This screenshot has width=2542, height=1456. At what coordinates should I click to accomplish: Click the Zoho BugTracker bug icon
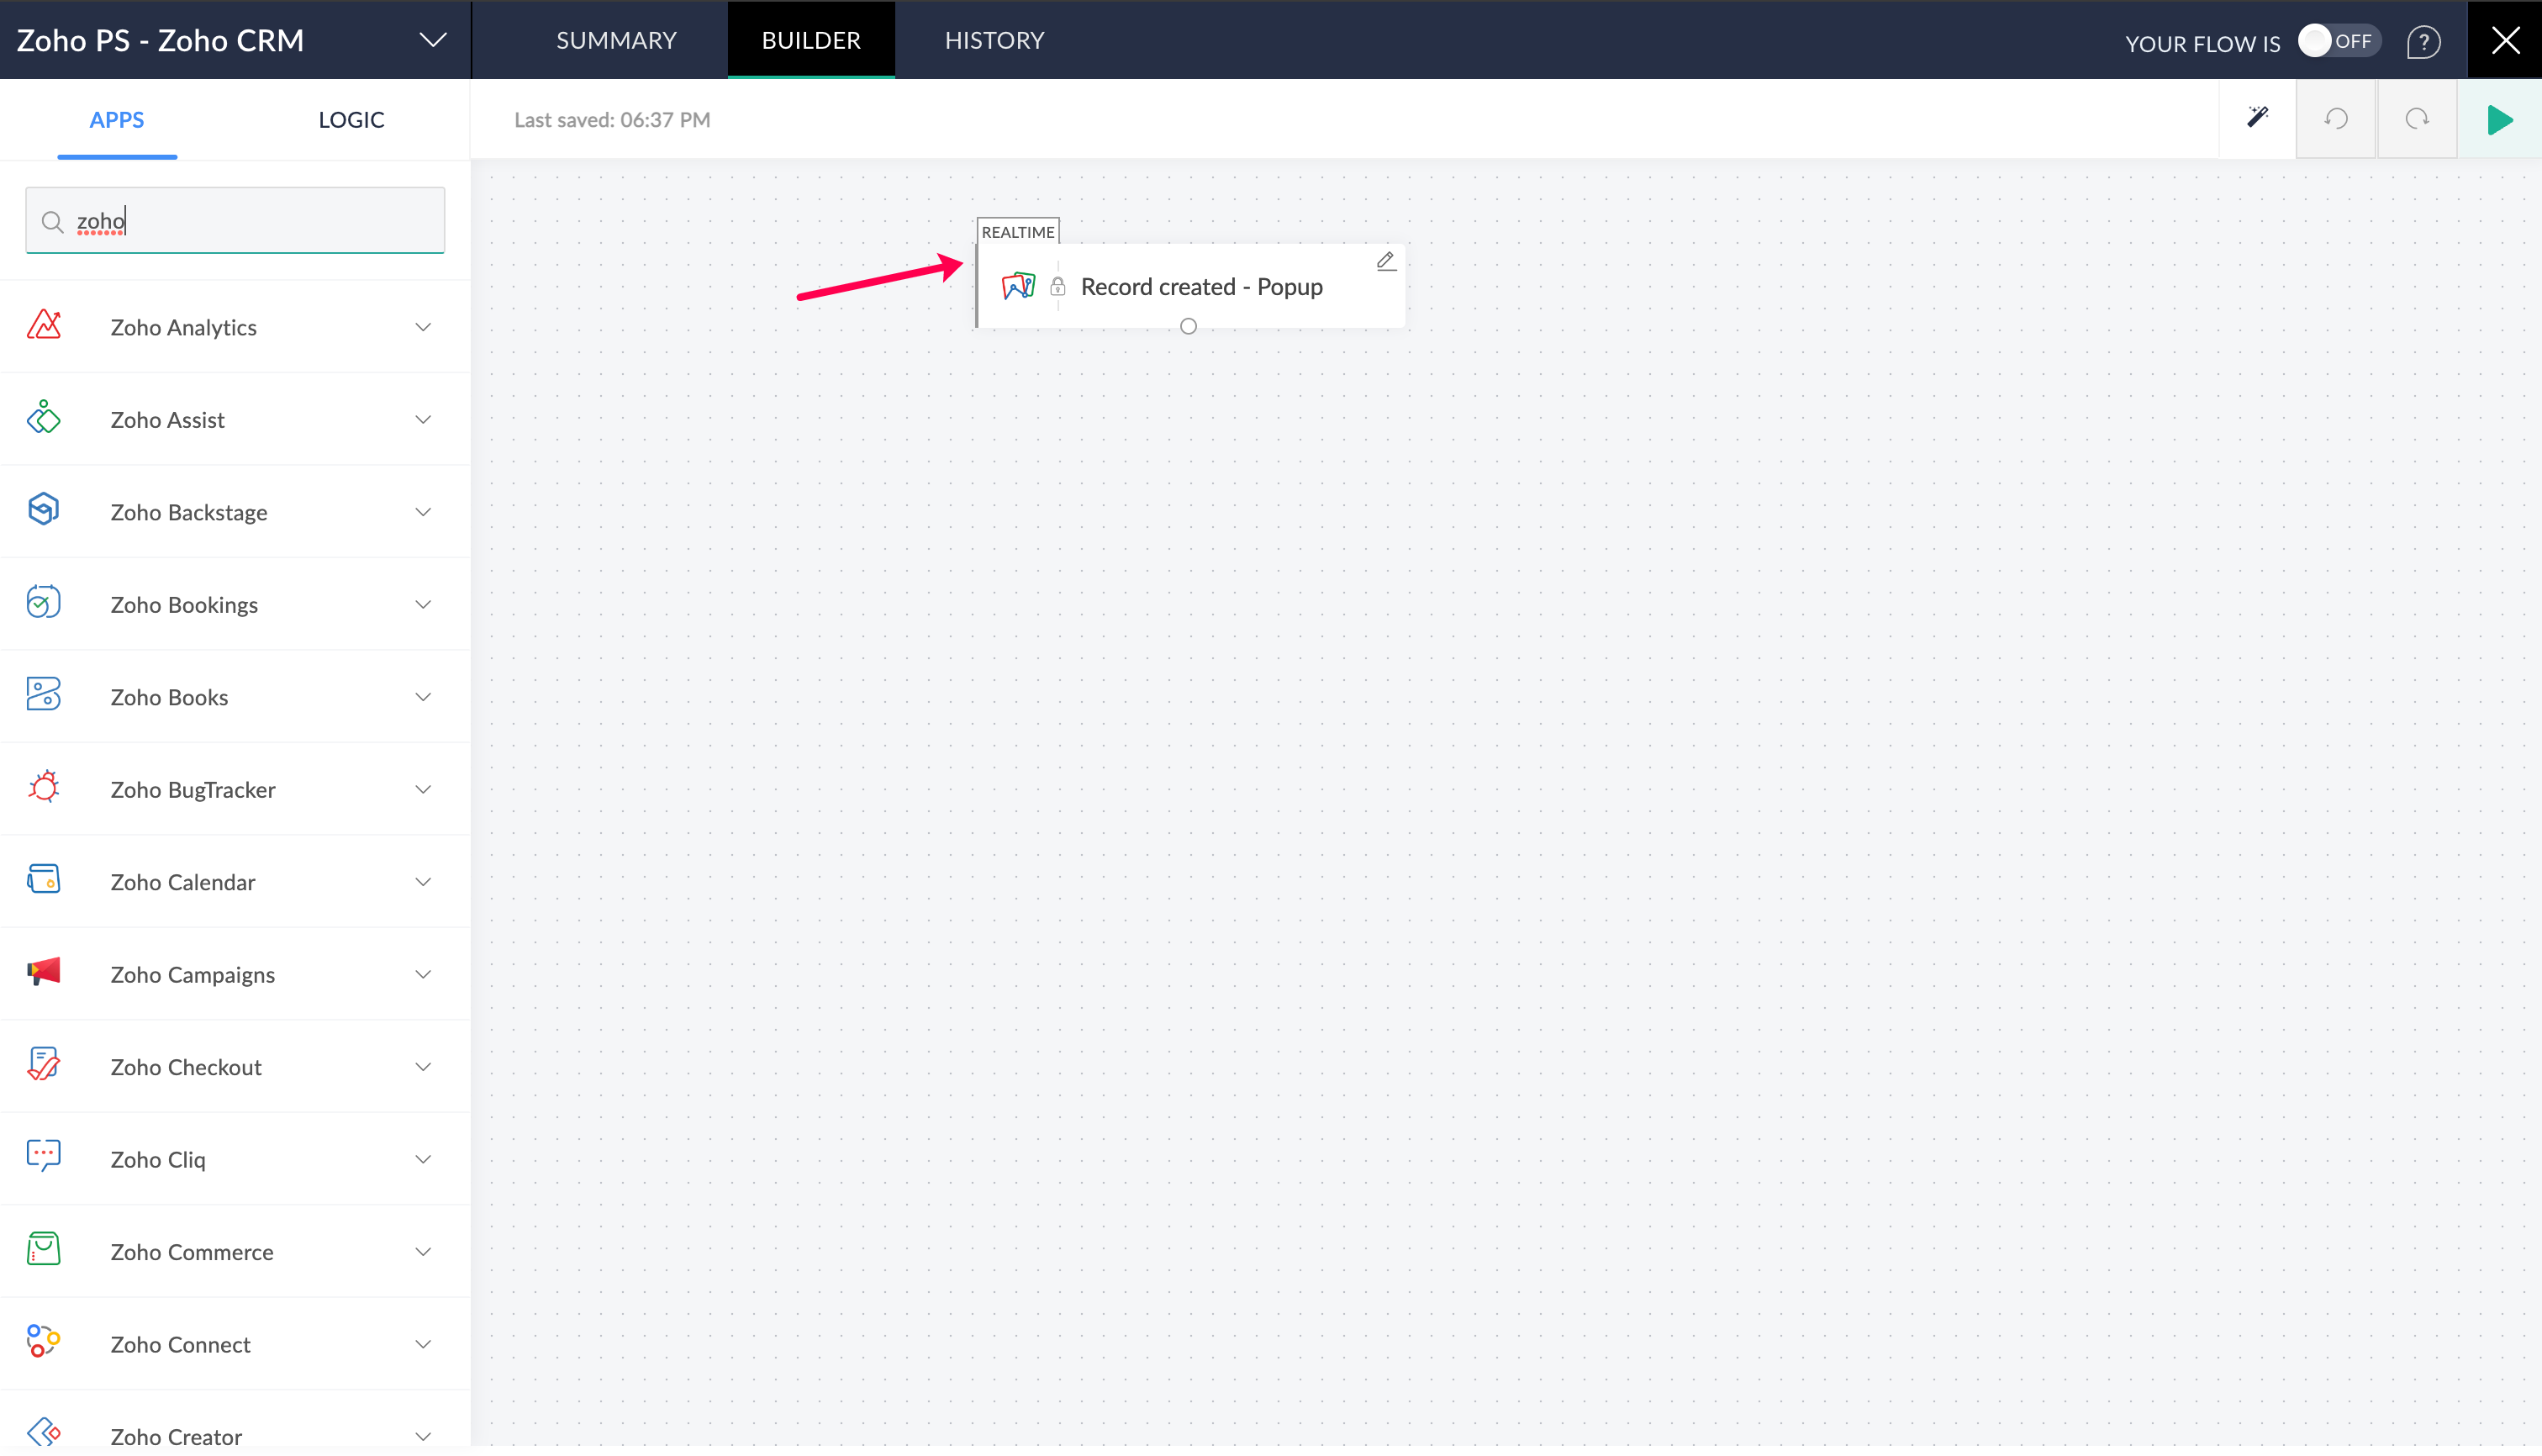44,787
